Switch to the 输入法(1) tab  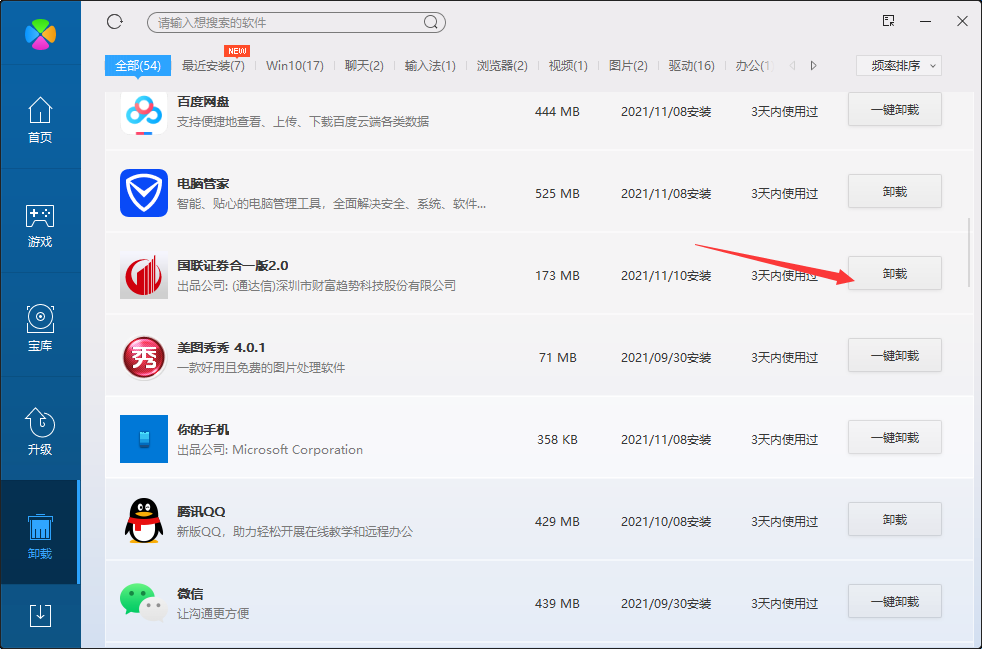coord(430,66)
